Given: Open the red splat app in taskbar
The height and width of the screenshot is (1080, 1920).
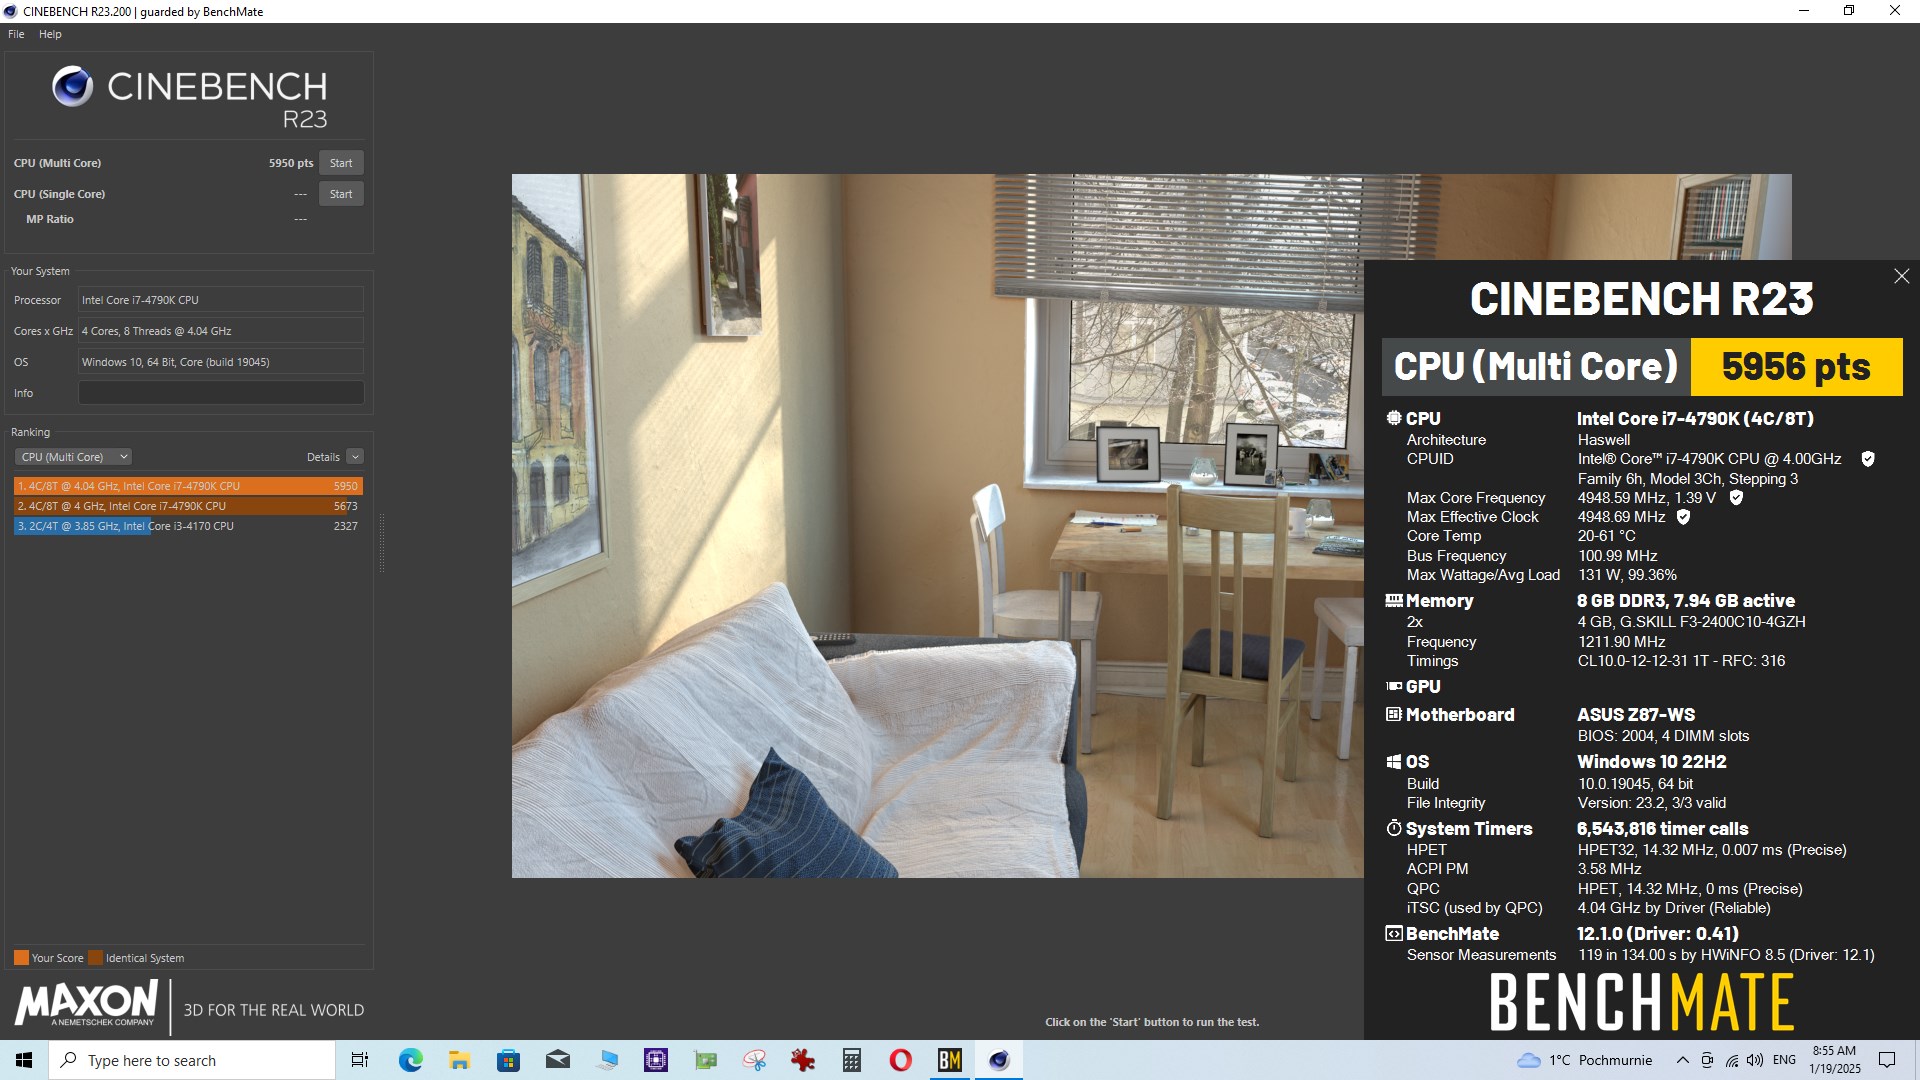Looking at the screenshot, I should tap(803, 1060).
